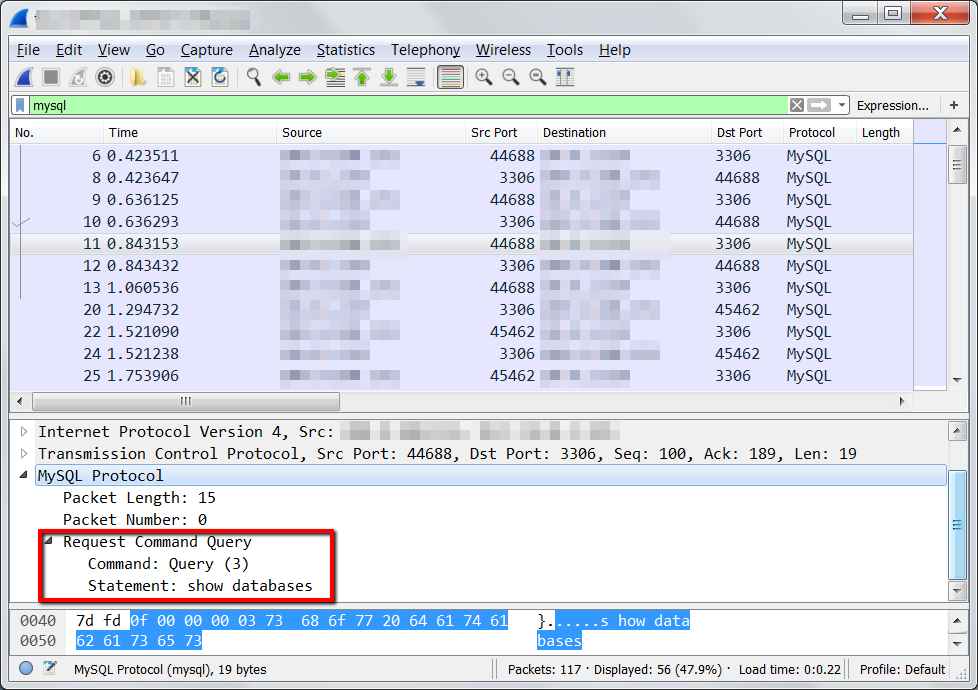
Task: Open the expert information status indicator
Action: pyautogui.click(x=26, y=669)
